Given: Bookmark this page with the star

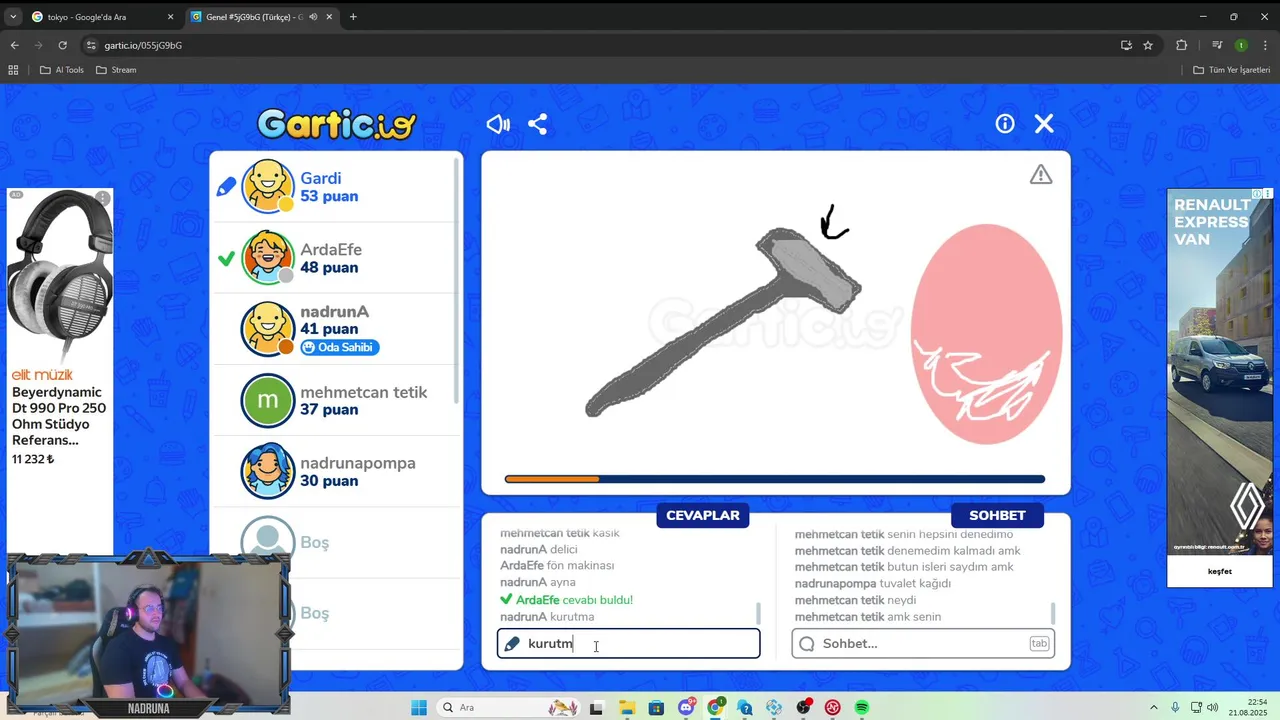Looking at the screenshot, I should (x=1148, y=45).
